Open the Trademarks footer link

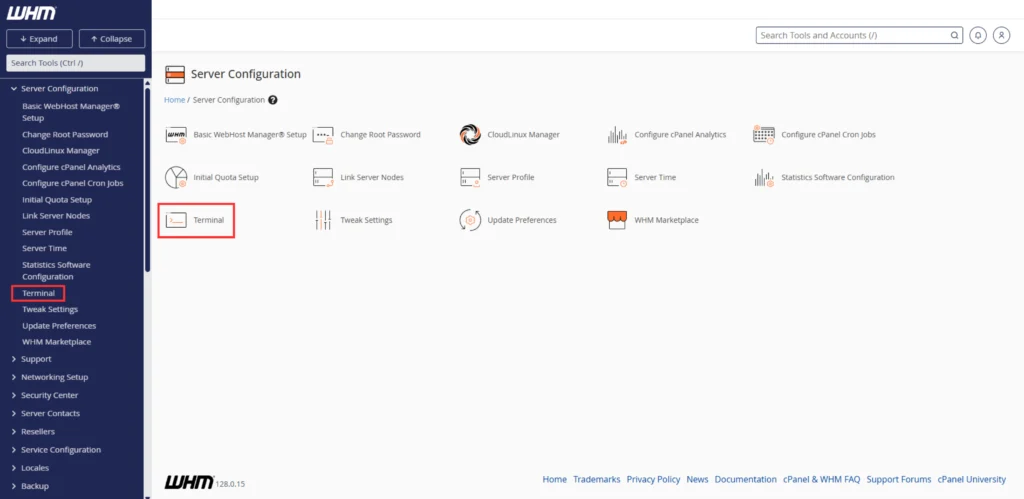[596, 479]
